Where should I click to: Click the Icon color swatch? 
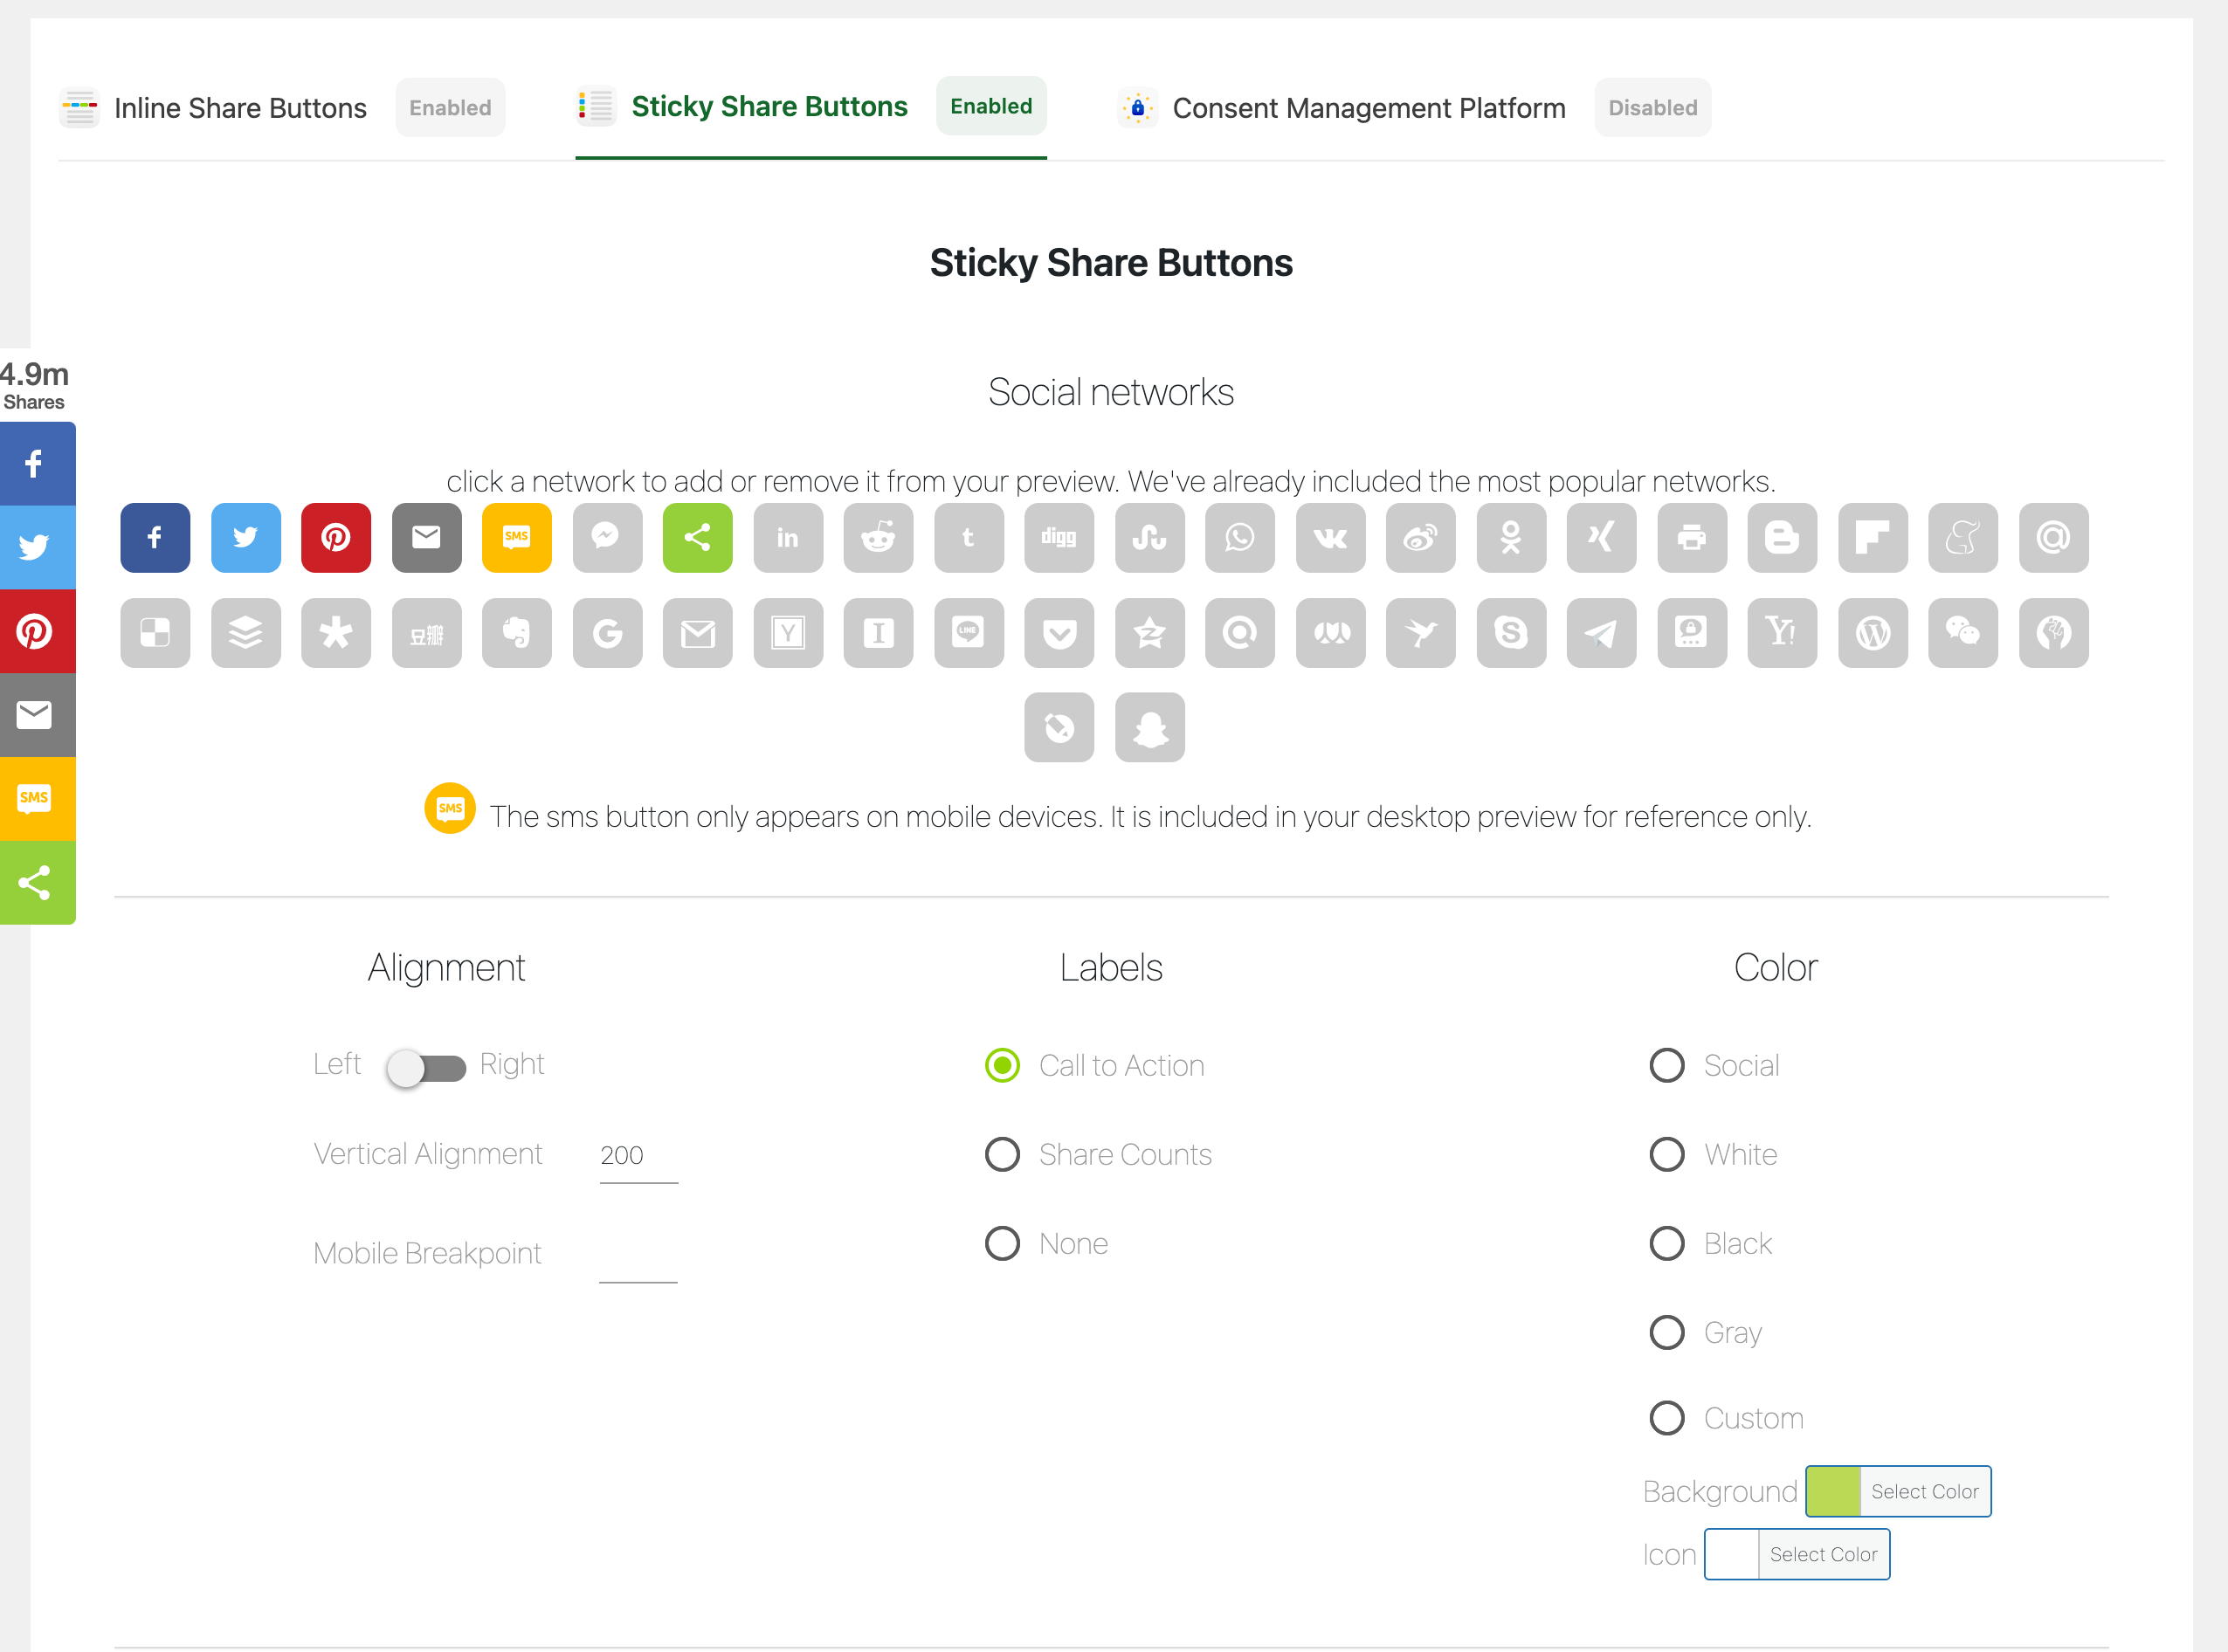[1731, 1554]
